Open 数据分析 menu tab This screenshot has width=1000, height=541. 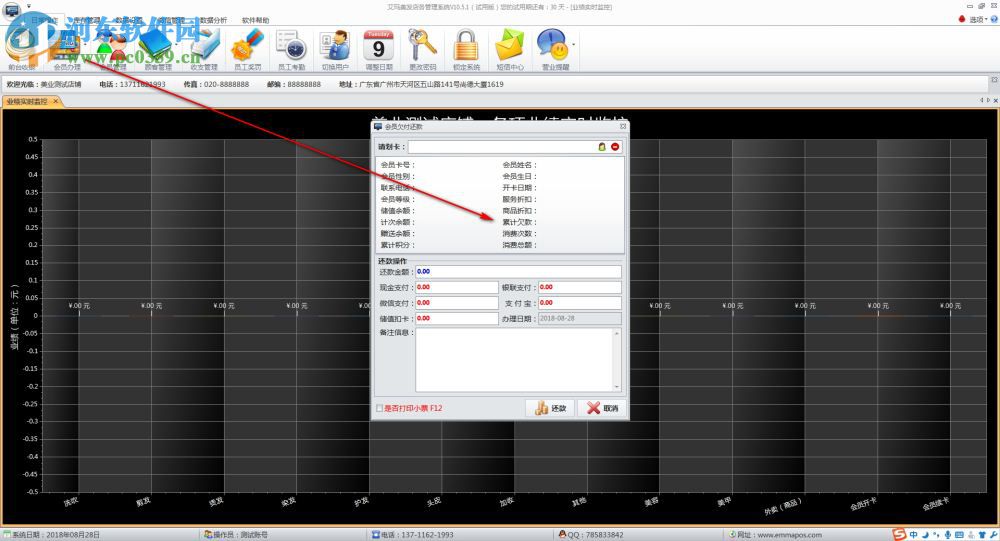click(213, 20)
